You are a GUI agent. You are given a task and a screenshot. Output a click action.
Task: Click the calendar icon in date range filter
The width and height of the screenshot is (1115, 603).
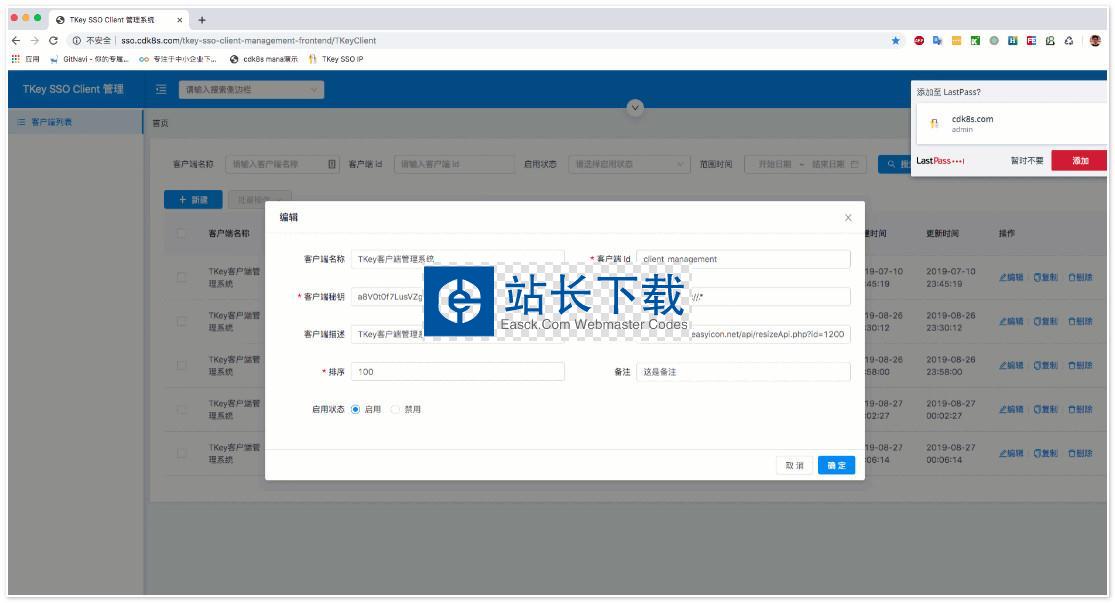tap(854, 164)
